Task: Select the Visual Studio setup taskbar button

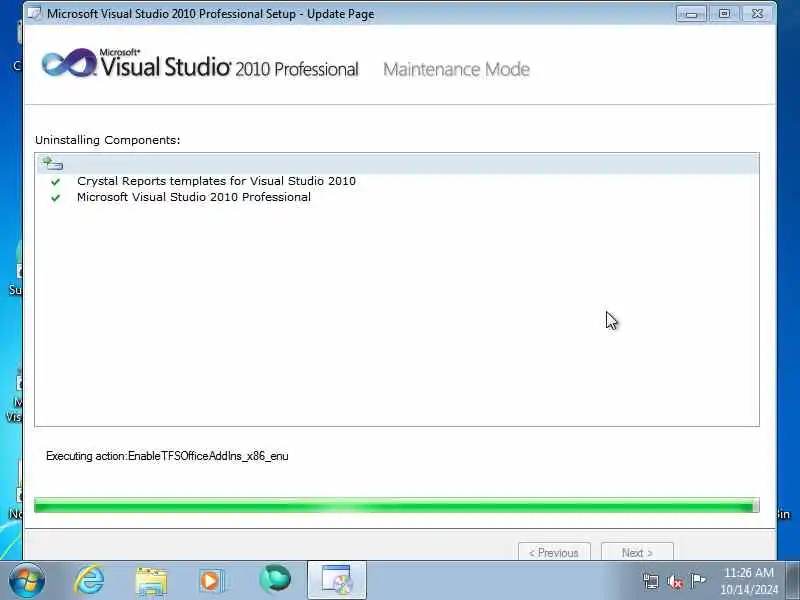Action: (337, 580)
